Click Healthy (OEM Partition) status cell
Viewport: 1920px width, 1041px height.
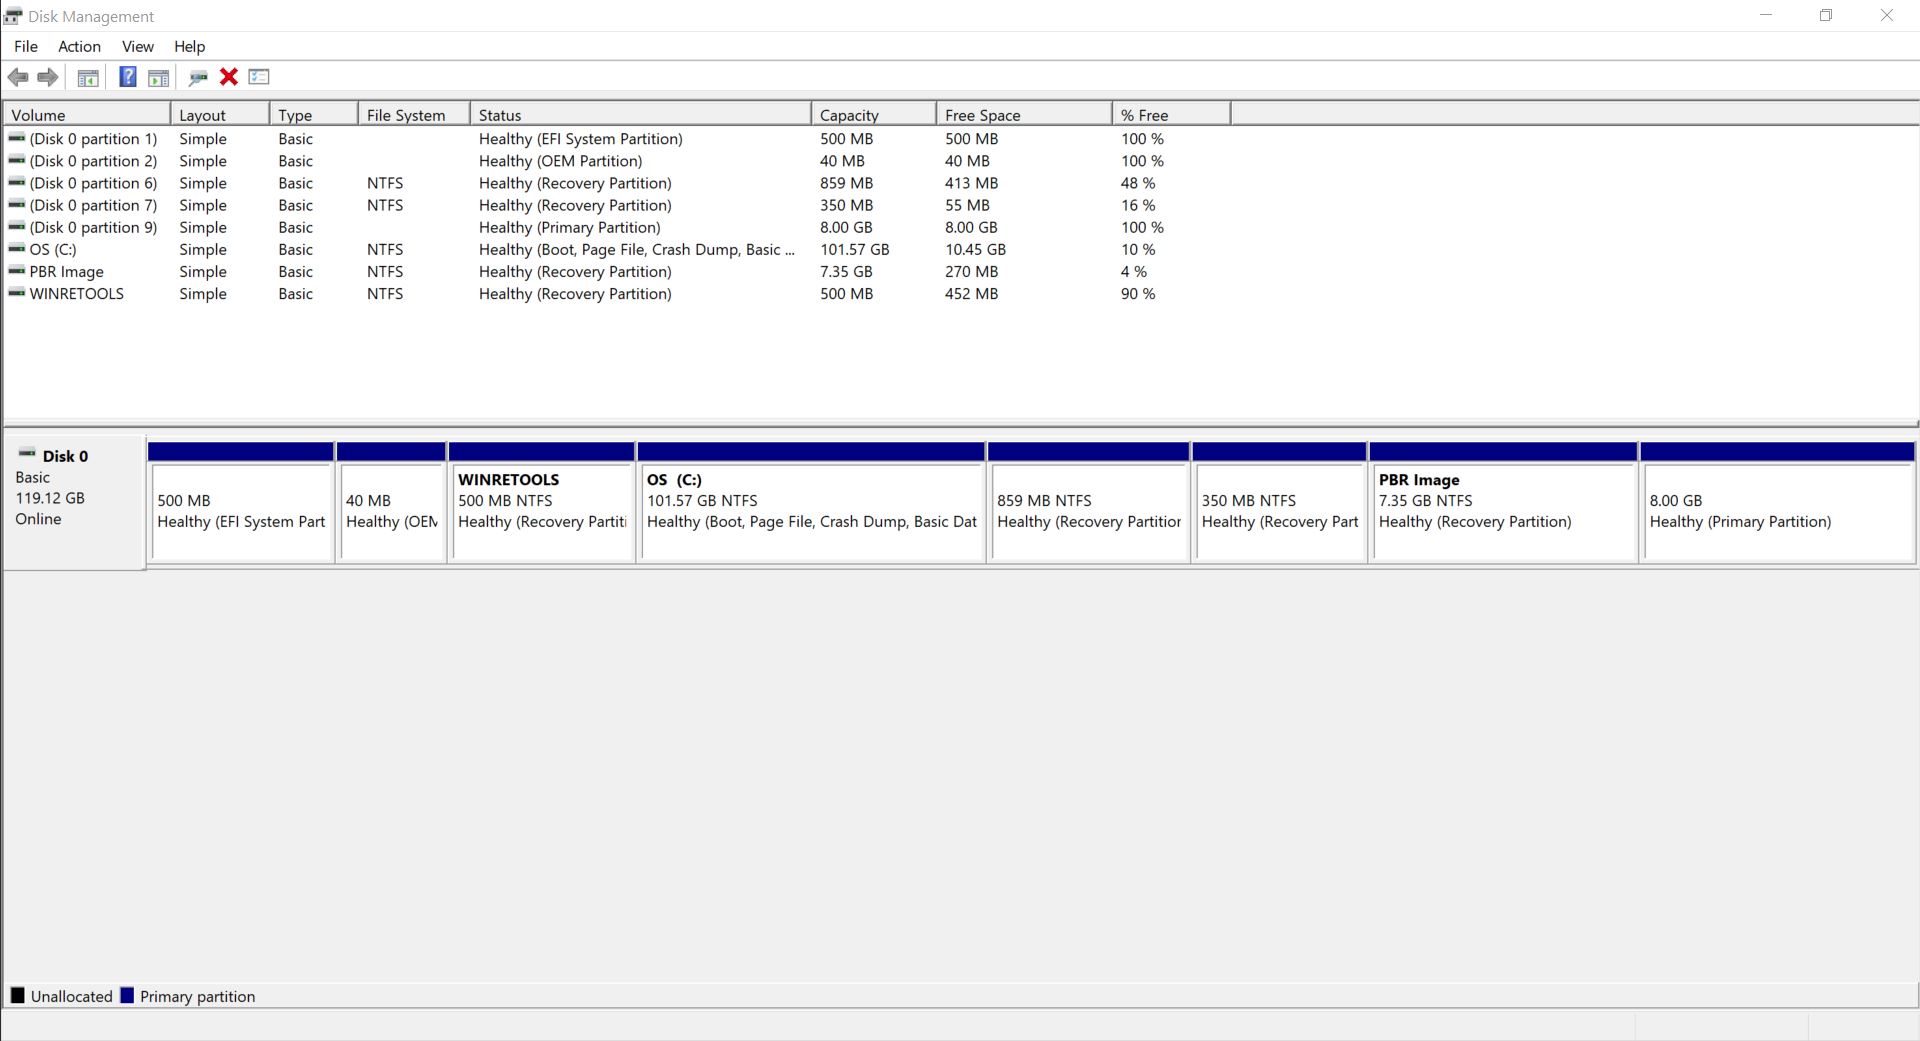pos(560,161)
